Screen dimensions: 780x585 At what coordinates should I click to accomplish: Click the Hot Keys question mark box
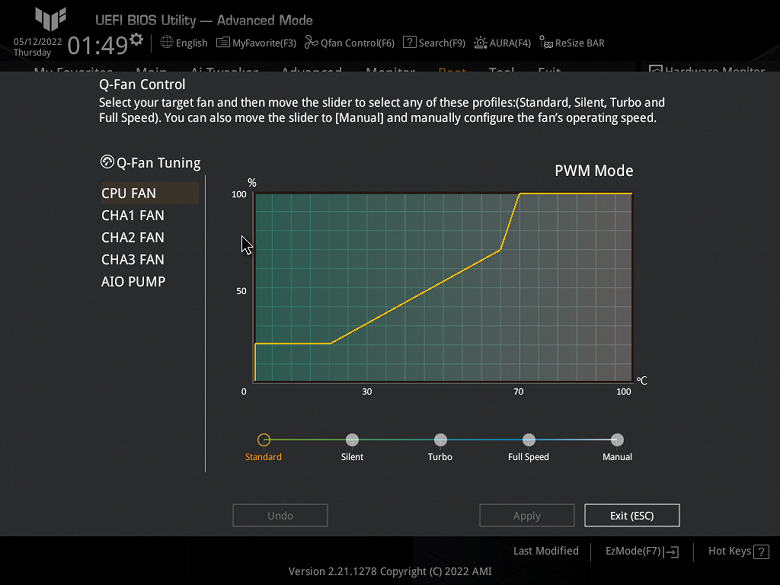click(x=761, y=552)
